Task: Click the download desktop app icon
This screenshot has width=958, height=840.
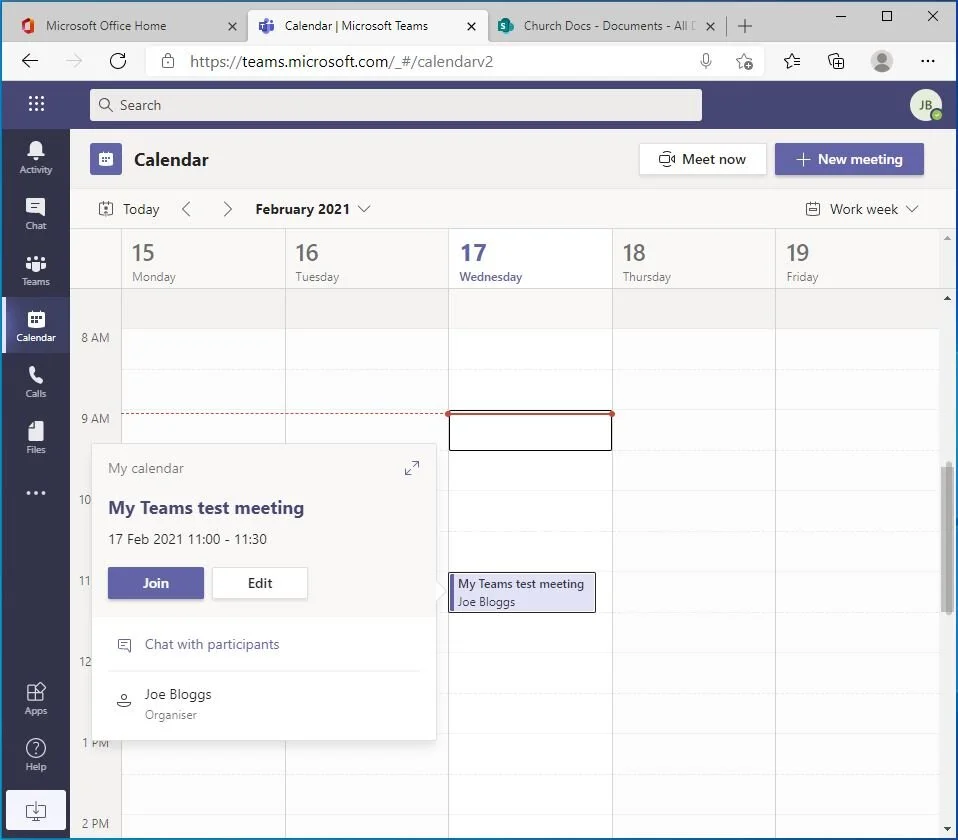Action: coord(35,811)
